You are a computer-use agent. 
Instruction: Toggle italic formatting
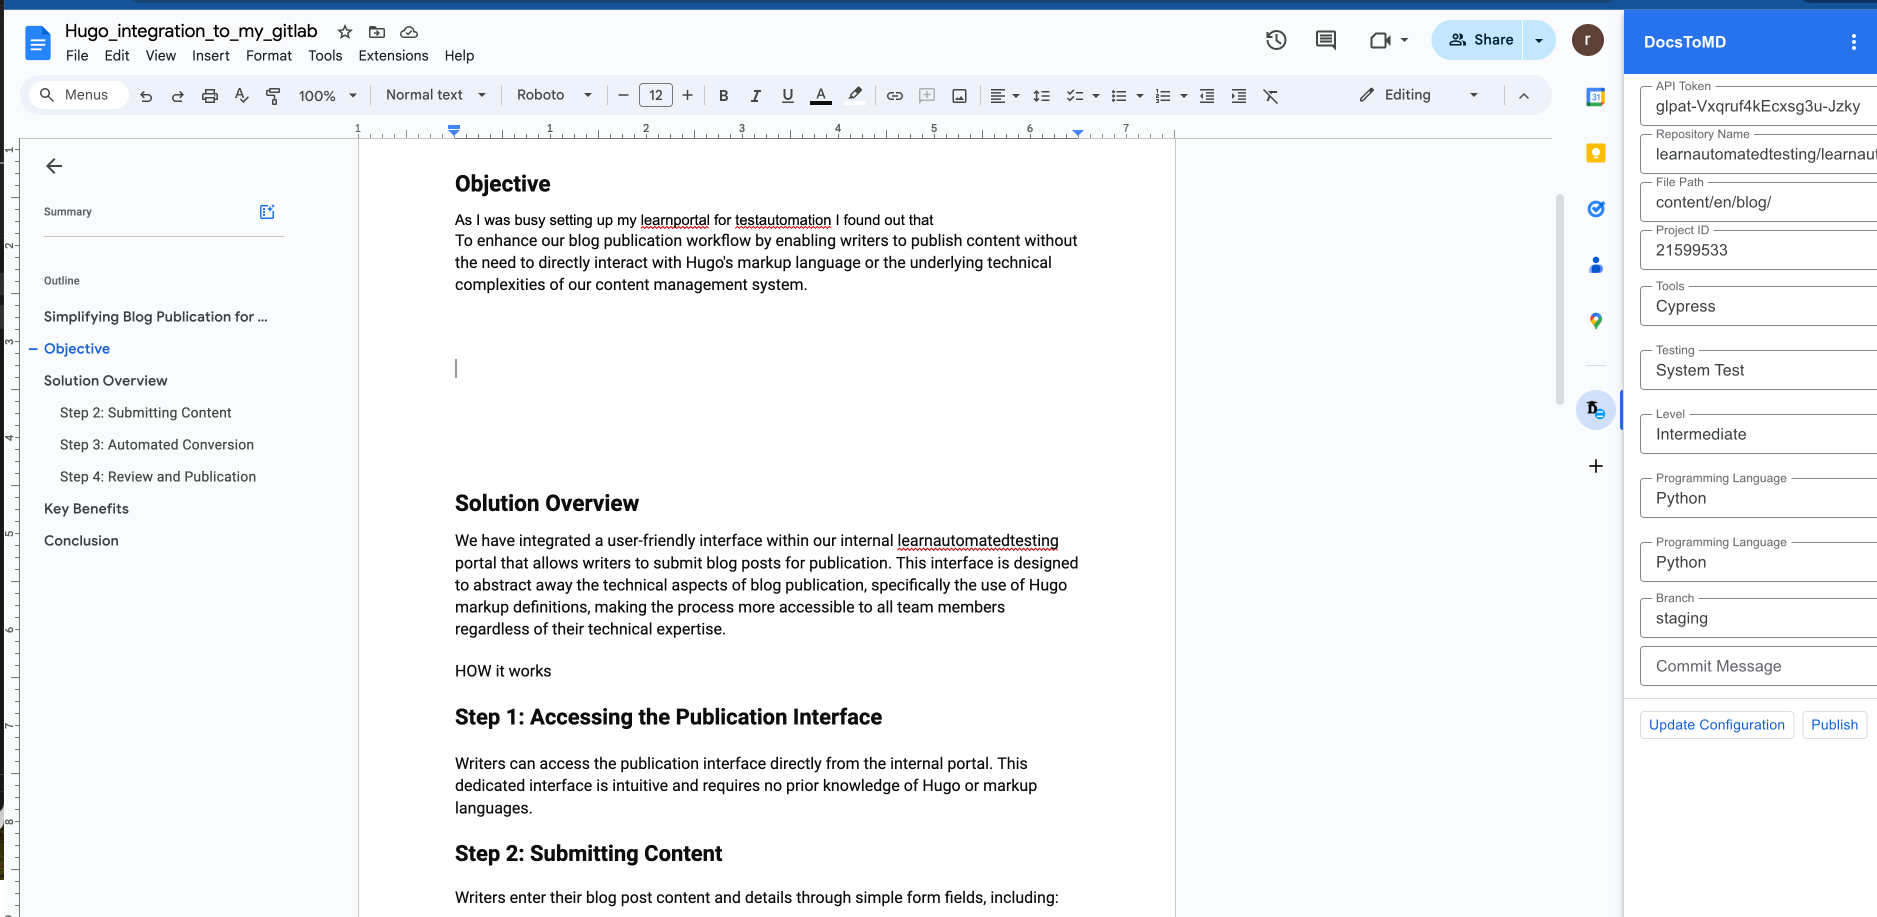tap(756, 96)
